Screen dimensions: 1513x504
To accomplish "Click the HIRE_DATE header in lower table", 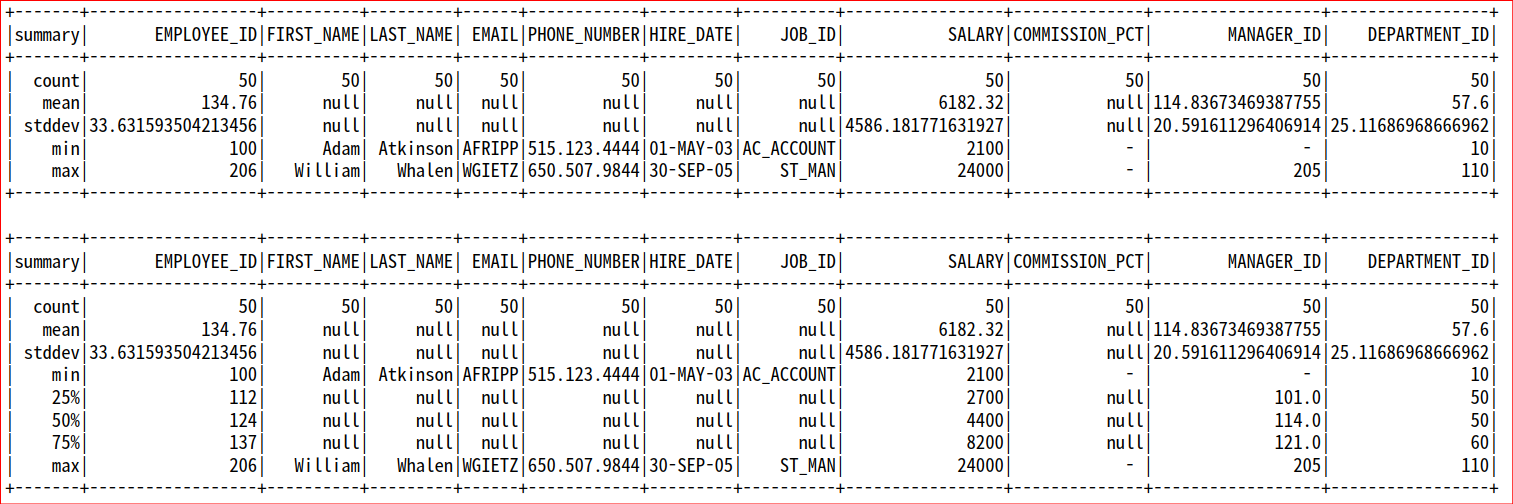I will (x=691, y=262).
